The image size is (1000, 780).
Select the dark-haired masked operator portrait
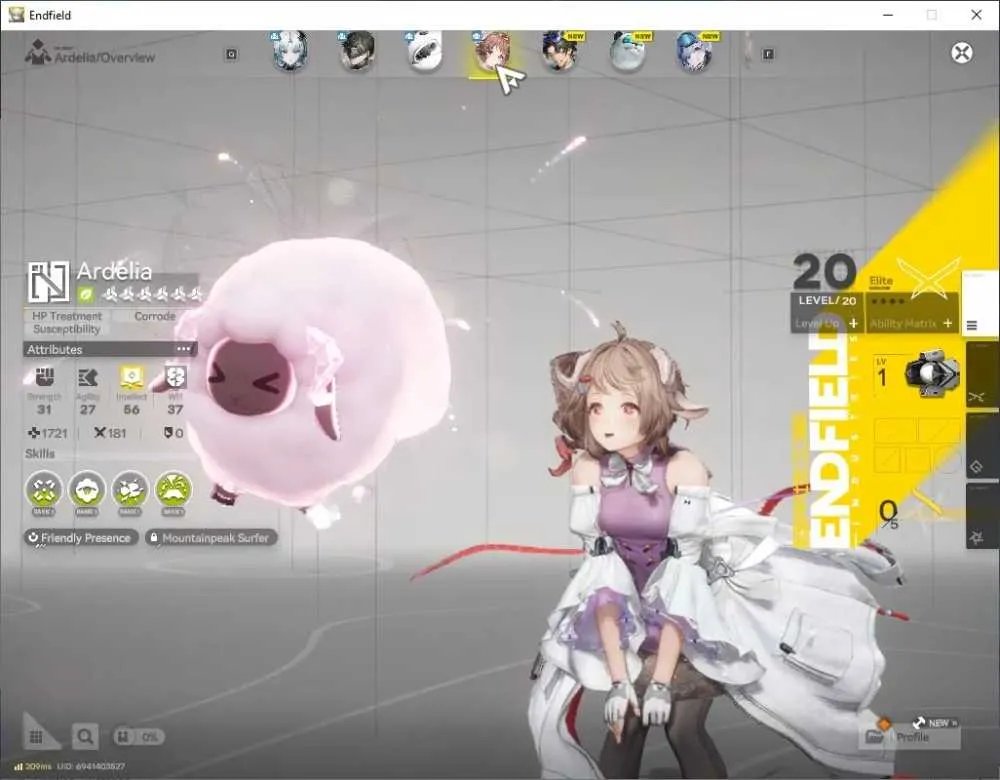[x=357, y=51]
